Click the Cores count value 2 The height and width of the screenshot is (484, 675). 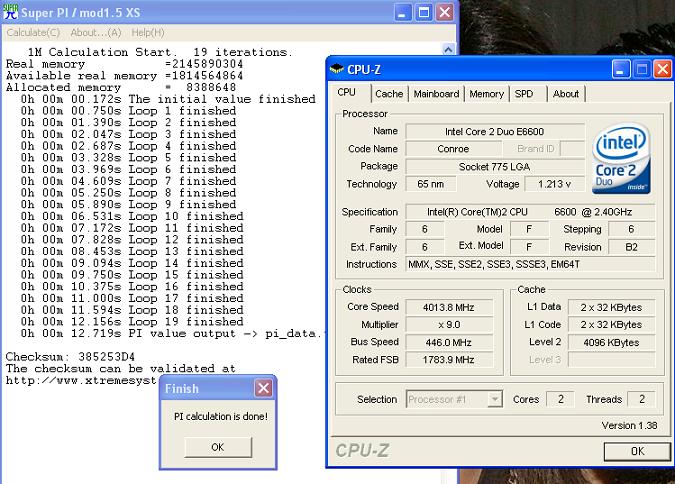click(560, 399)
